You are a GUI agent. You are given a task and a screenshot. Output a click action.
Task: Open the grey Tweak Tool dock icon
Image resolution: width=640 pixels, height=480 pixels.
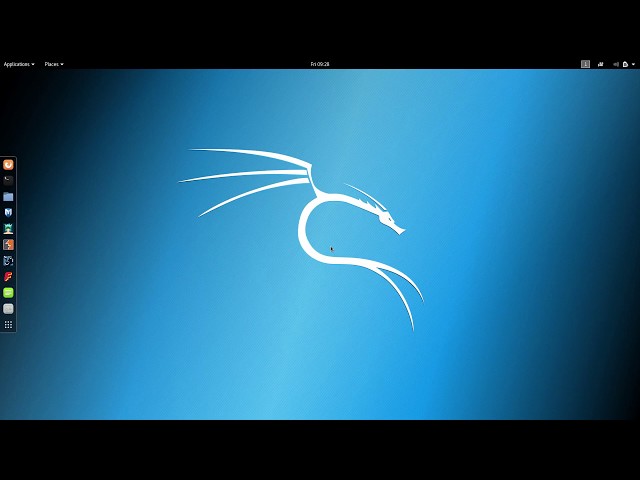coord(8,309)
